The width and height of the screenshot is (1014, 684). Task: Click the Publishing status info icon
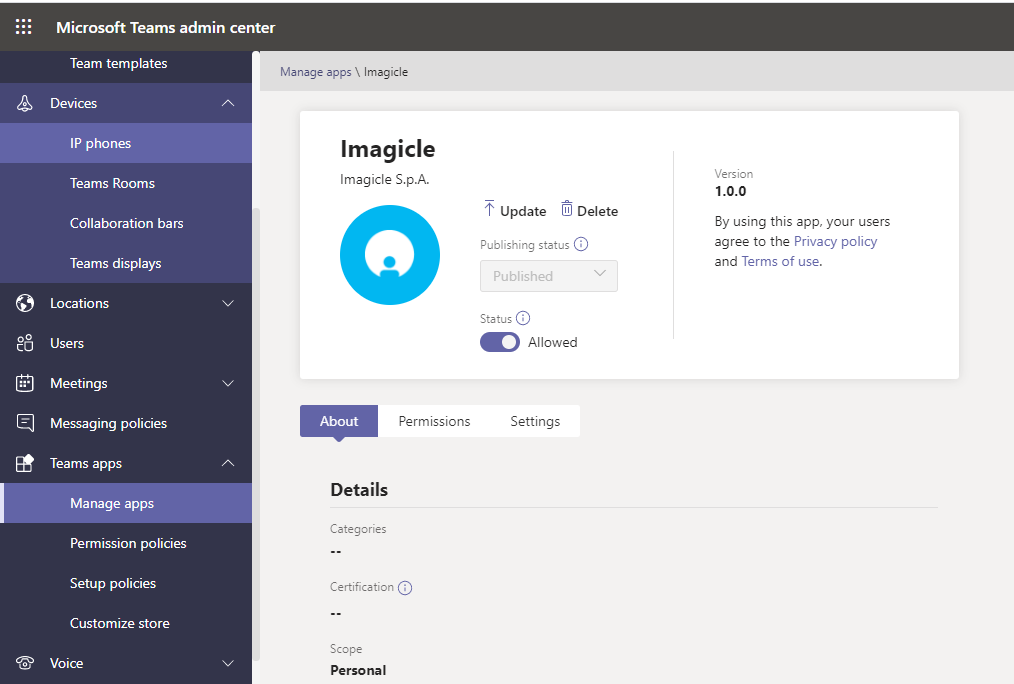click(x=581, y=244)
